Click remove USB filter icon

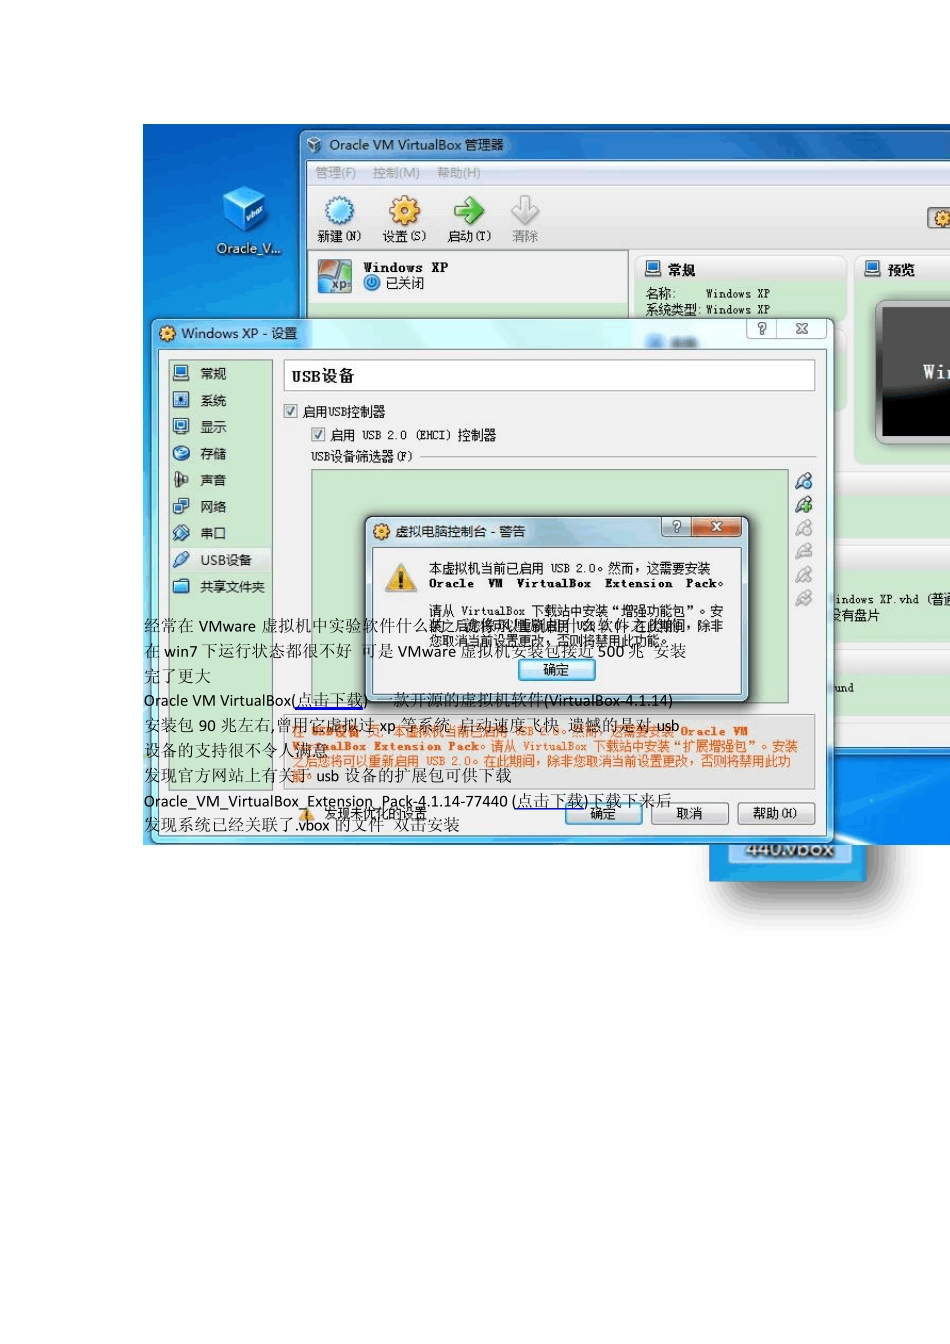point(804,551)
